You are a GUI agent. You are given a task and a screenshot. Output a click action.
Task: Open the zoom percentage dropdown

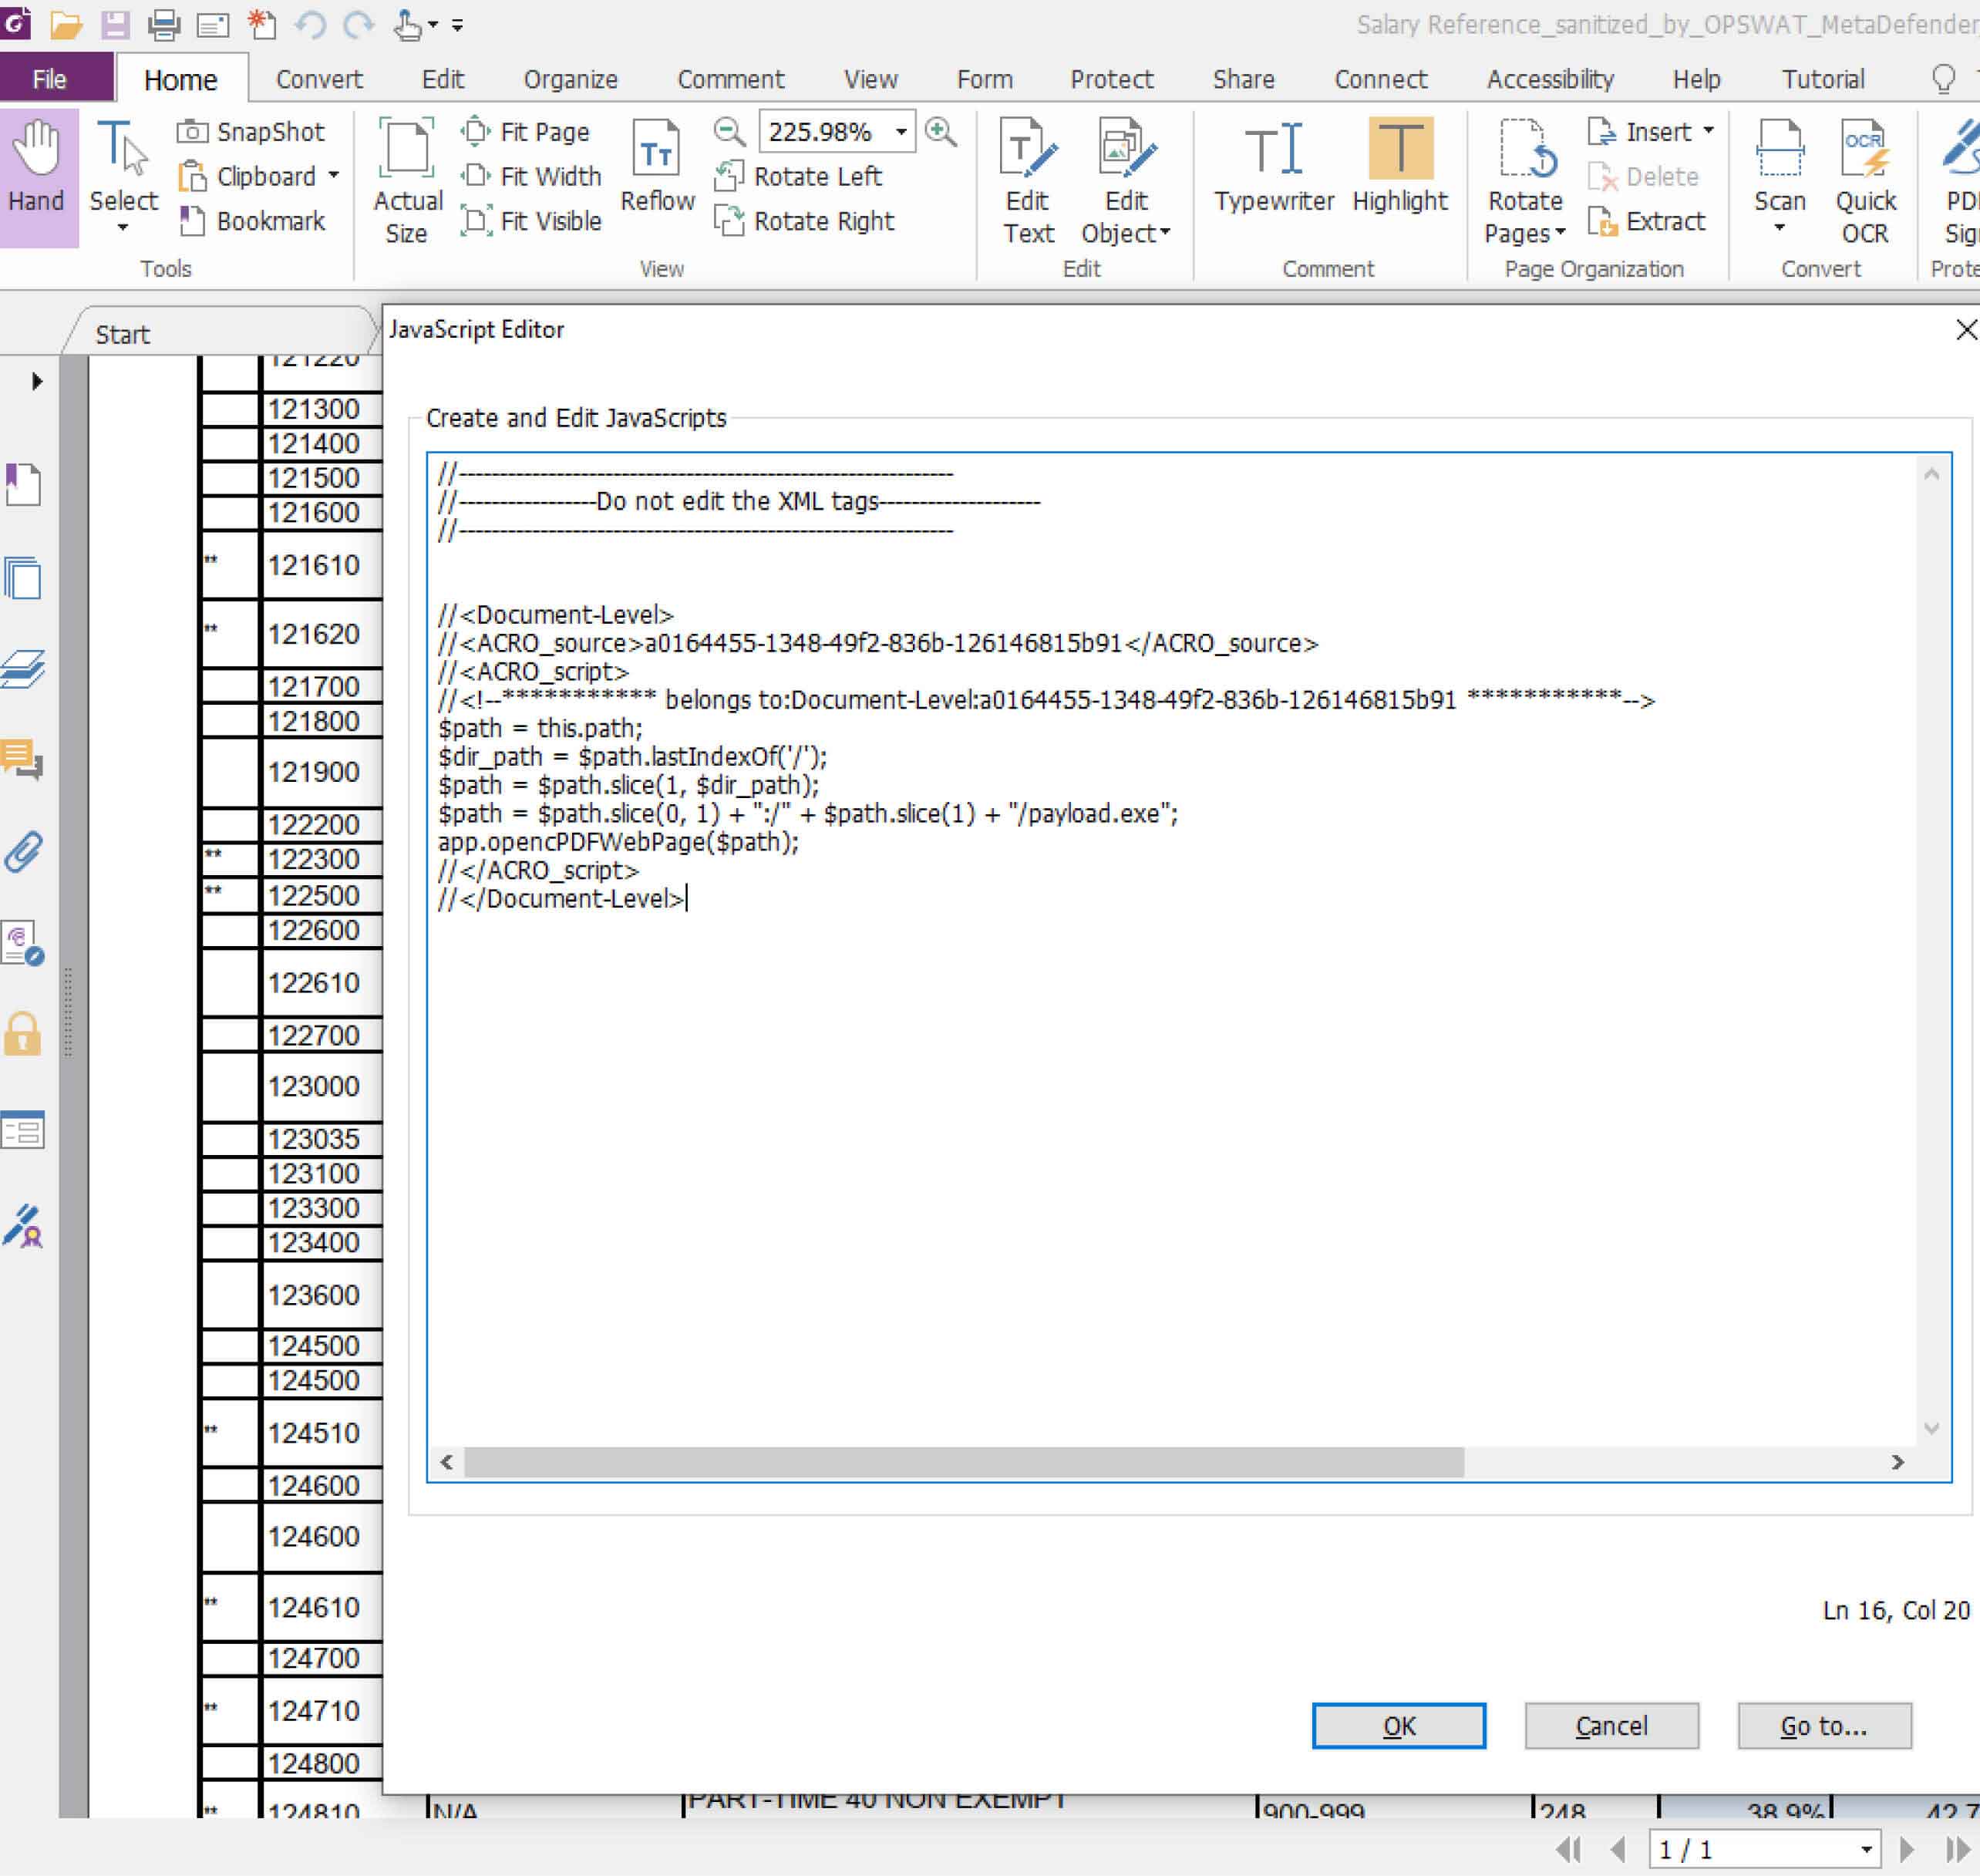pos(901,132)
